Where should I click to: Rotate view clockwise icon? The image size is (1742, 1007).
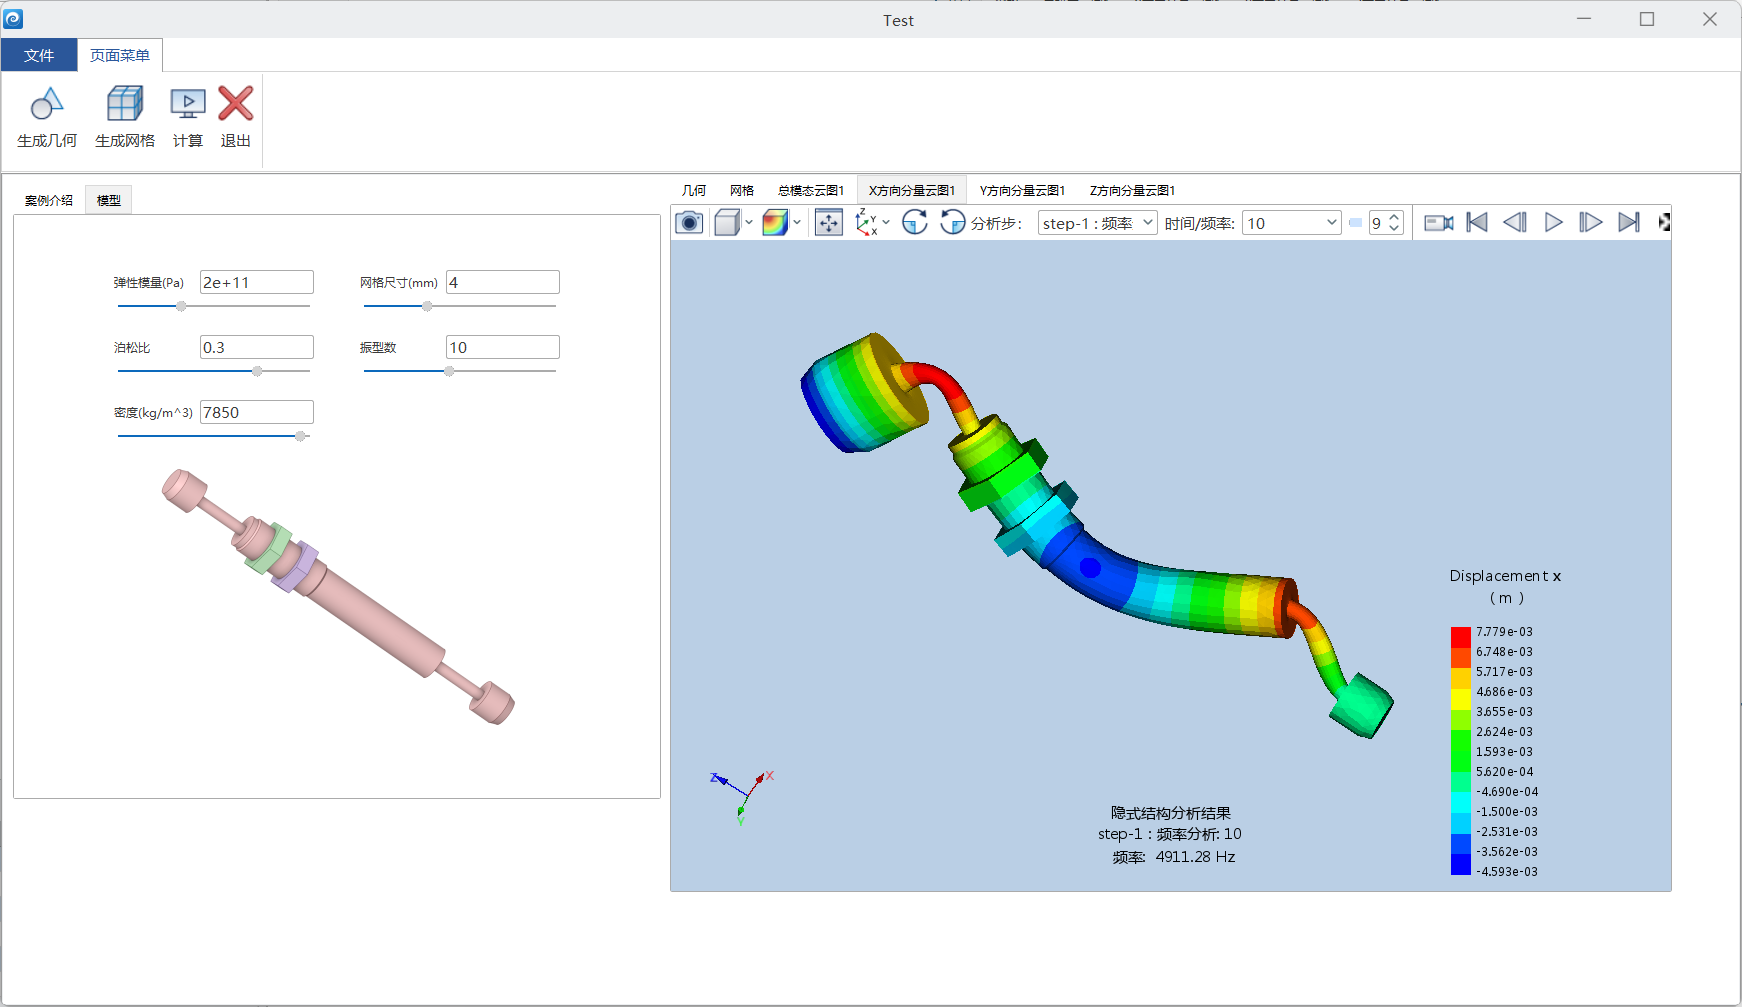(x=915, y=222)
